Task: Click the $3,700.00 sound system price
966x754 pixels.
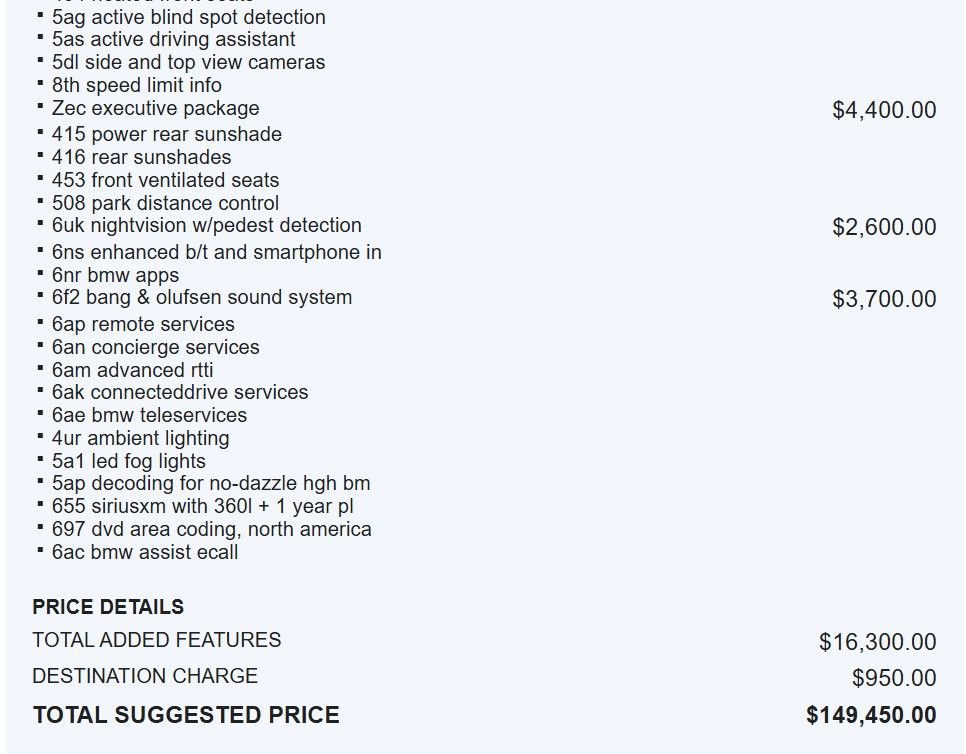Action: point(884,299)
